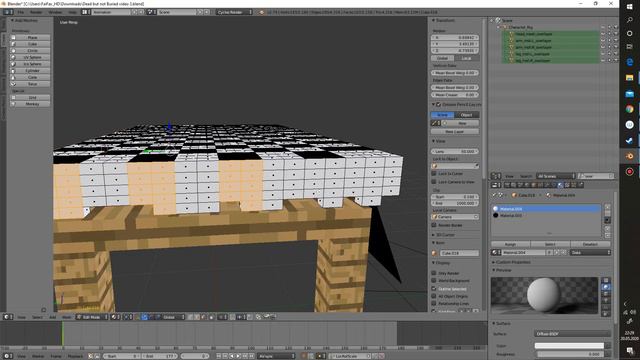This screenshot has width=640, height=360.
Task: Enable Render Border checkbox
Action: tap(434, 225)
